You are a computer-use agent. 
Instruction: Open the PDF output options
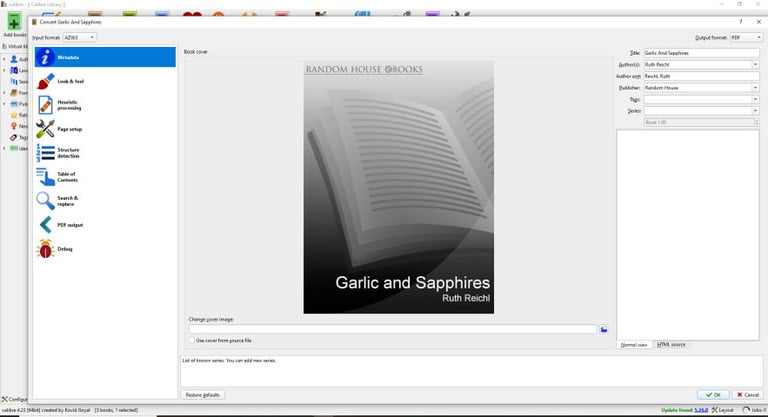69,225
